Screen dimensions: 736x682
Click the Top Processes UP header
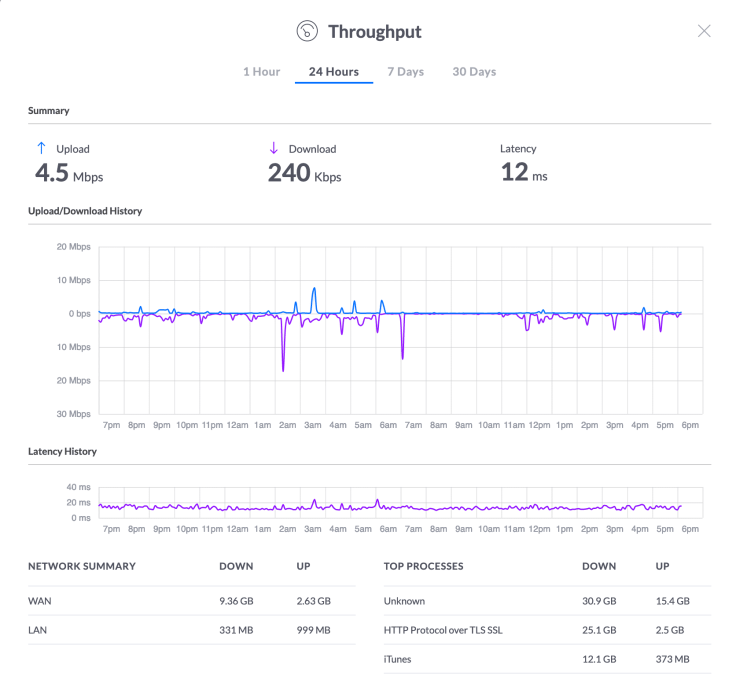662,567
